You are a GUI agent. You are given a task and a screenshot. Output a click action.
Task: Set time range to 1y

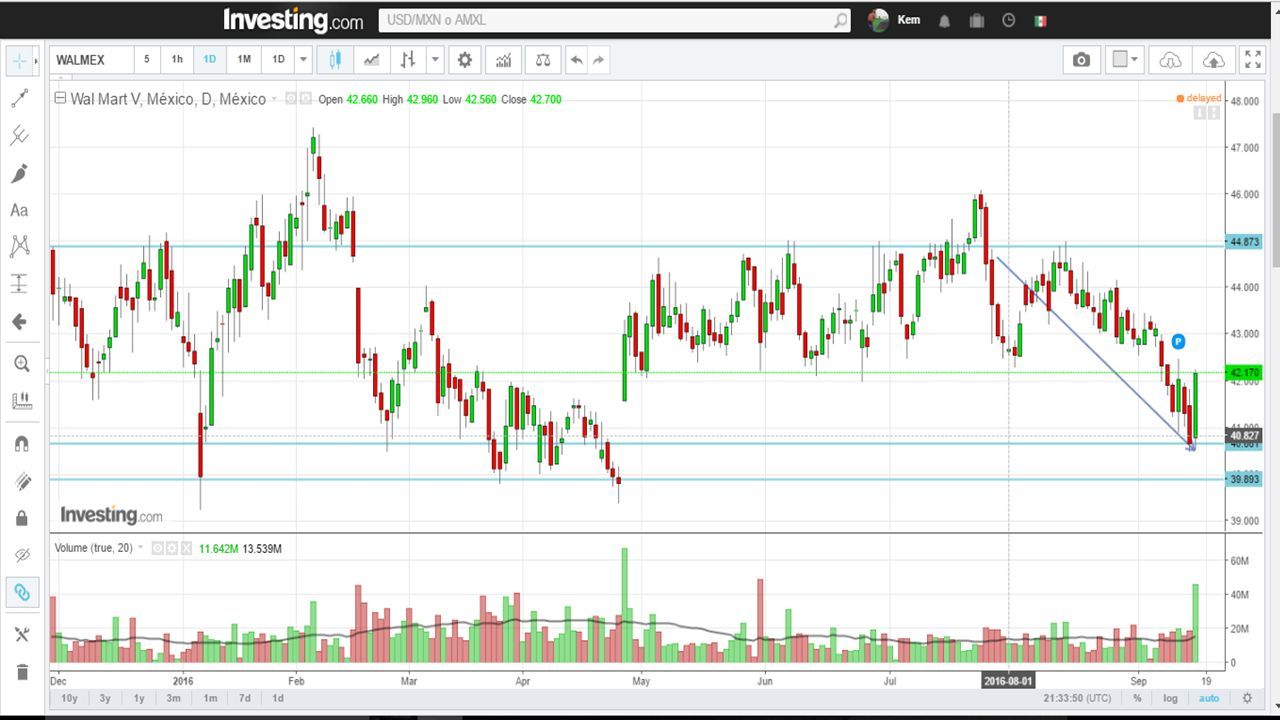pos(139,698)
